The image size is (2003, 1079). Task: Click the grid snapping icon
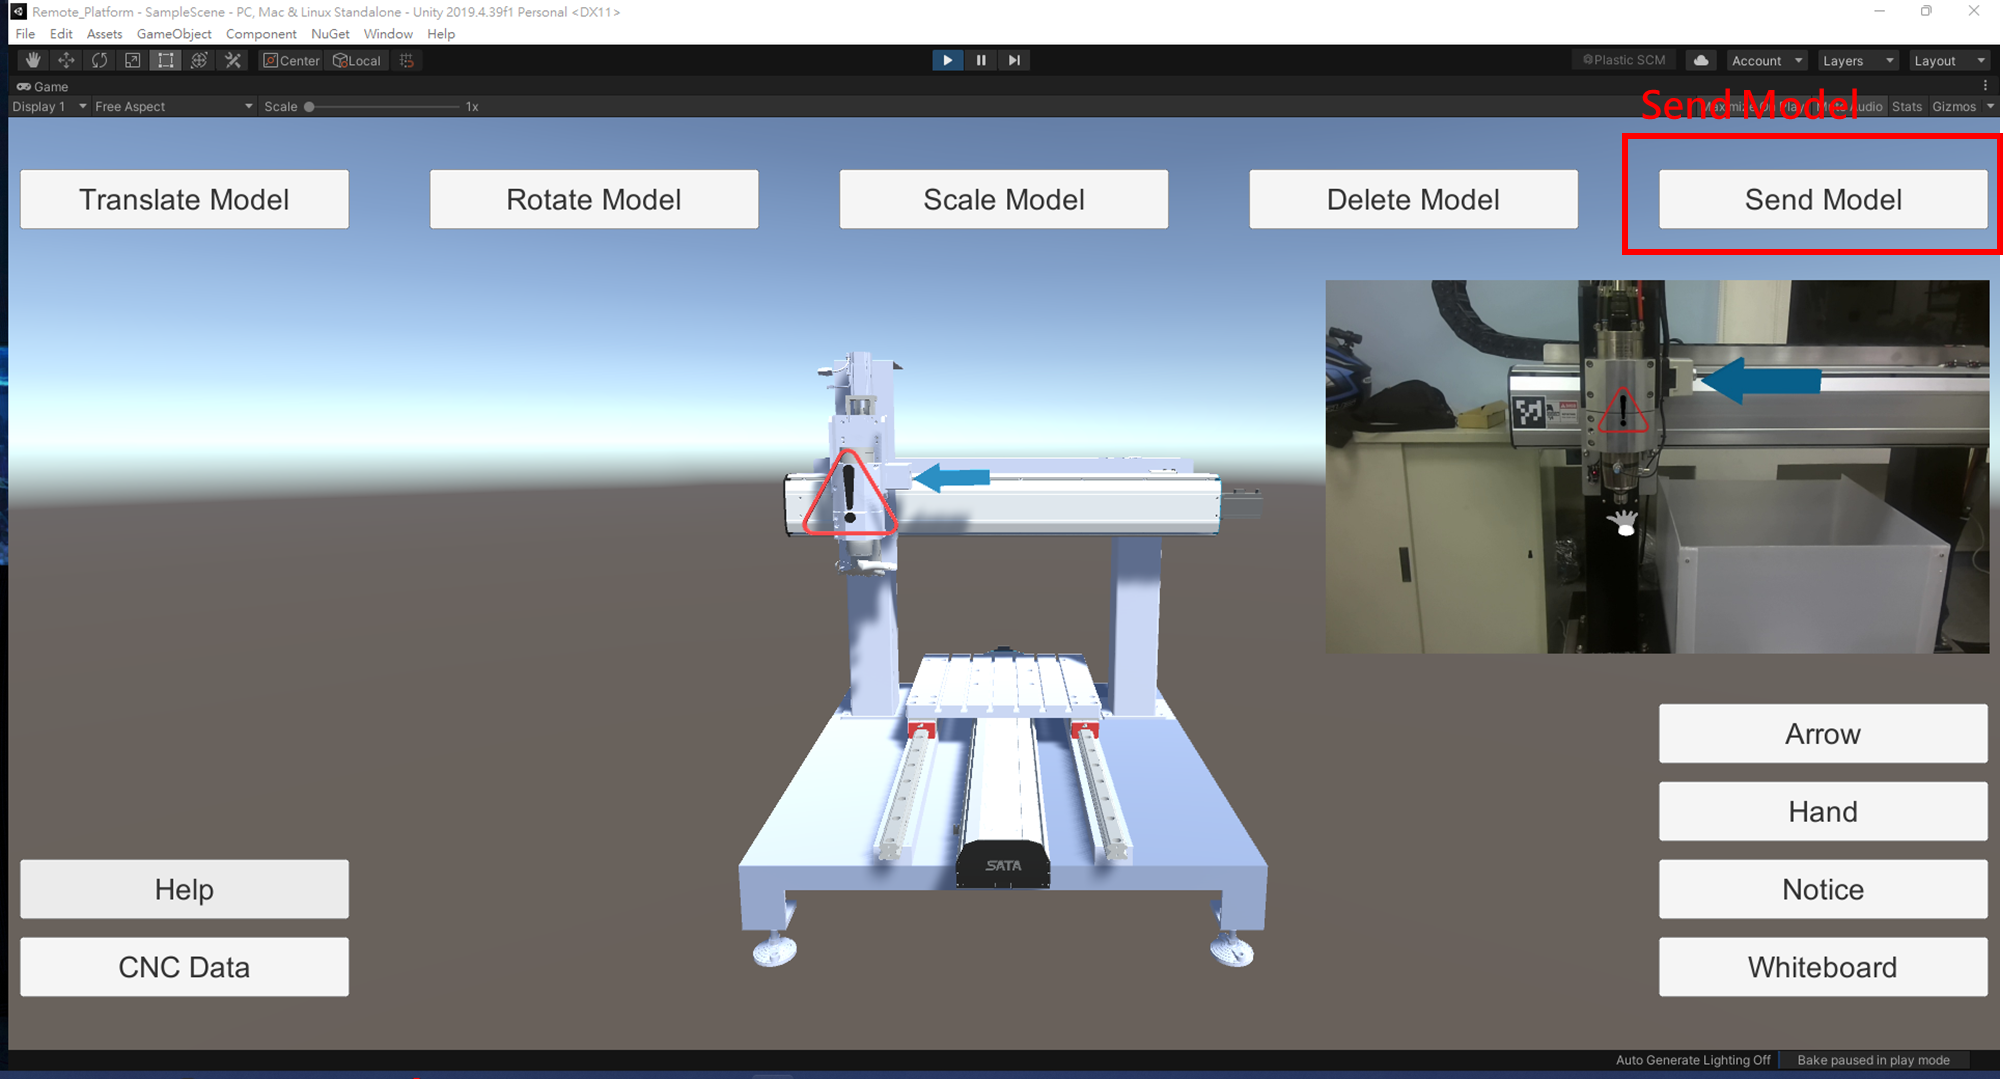pyautogui.click(x=406, y=60)
